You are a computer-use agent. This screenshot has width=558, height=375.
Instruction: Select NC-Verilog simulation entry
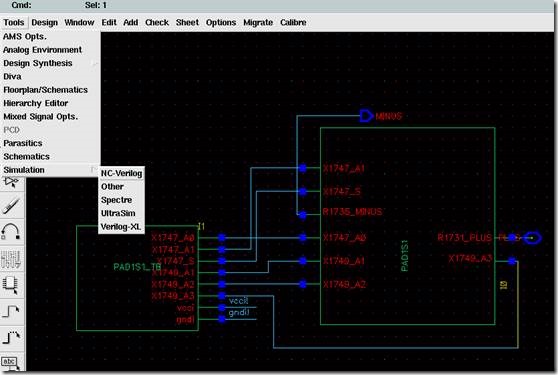tap(121, 173)
